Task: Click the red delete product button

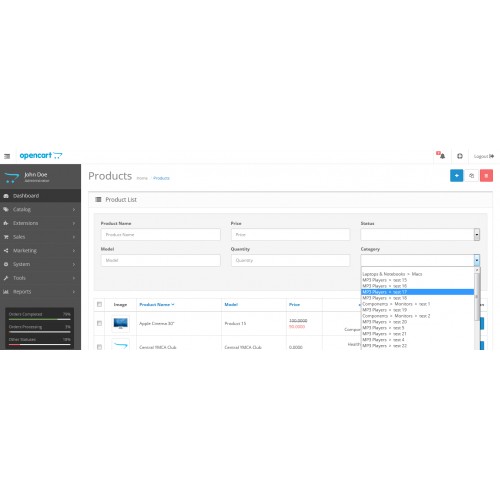Action: coord(486,176)
